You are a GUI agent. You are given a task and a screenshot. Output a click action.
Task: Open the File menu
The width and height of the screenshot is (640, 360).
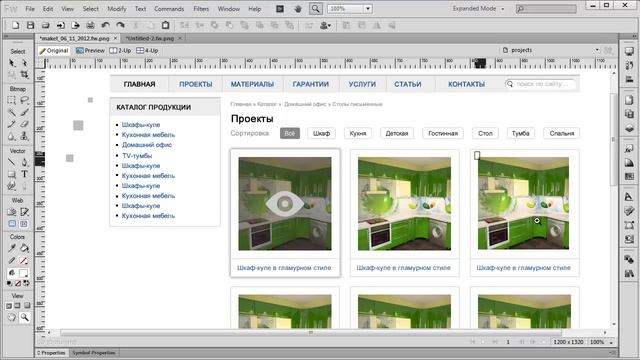(30, 9)
